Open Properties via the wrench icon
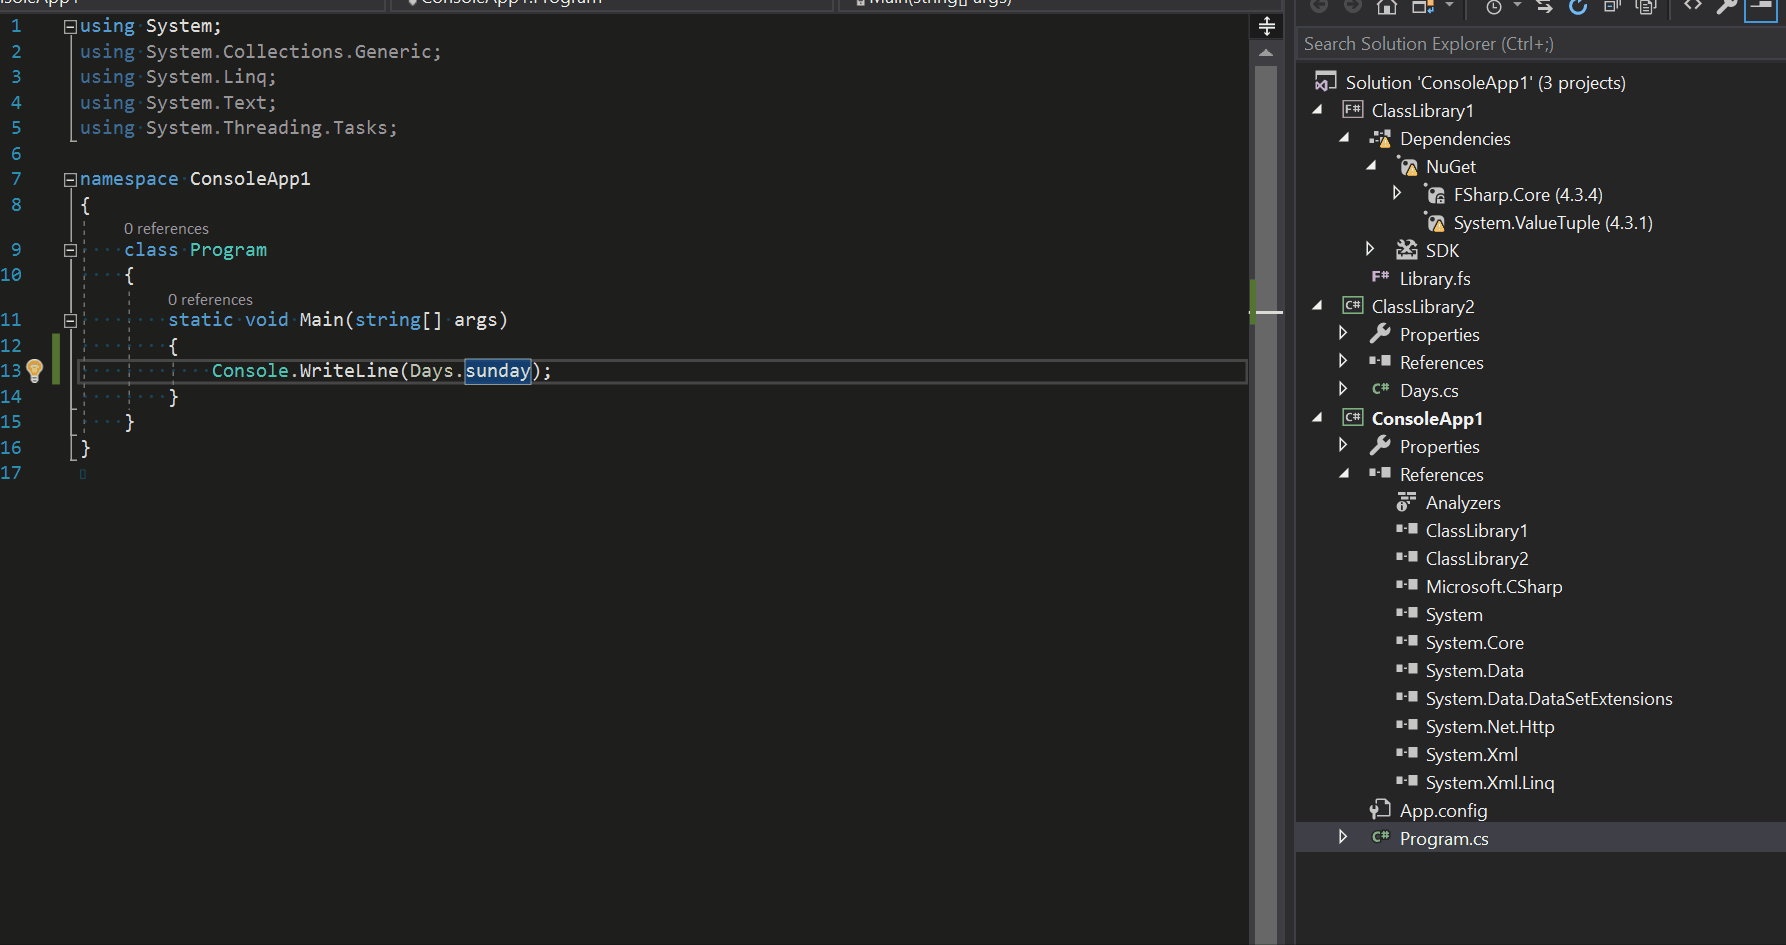The image size is (1786, 945). pos(1726,7)
